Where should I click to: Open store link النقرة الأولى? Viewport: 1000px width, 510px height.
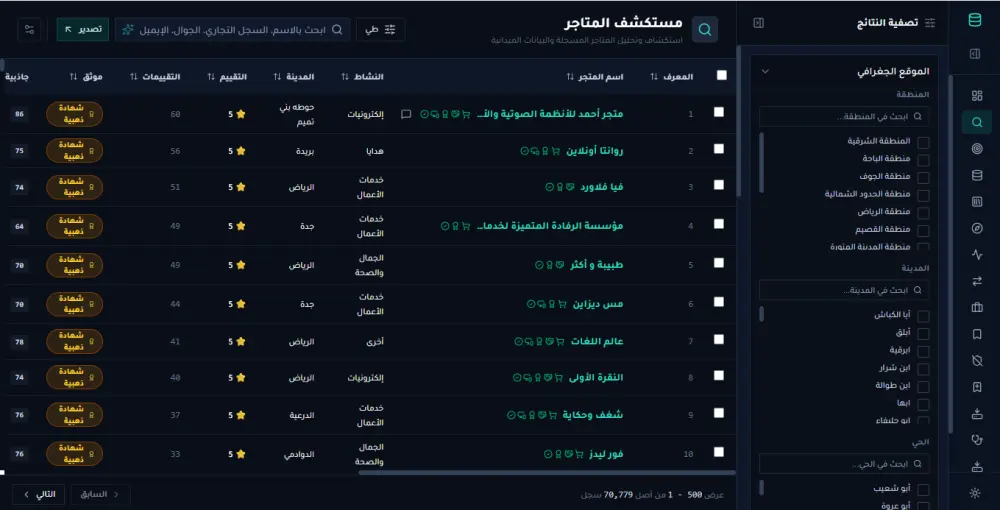coord(595,377)
